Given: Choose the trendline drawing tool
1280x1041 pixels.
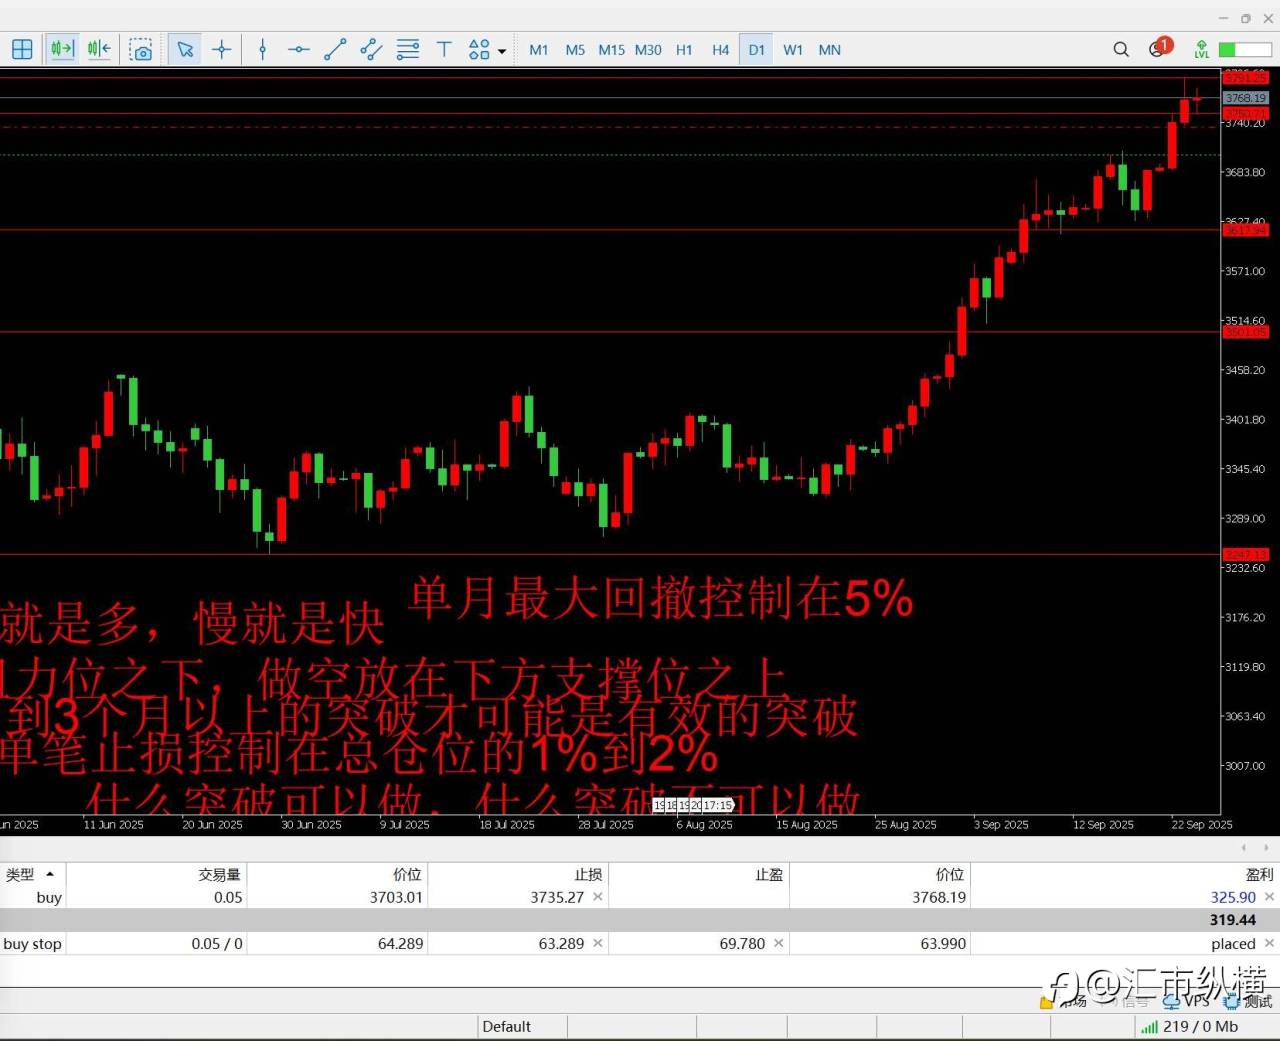Looking at the screenshot, I should point(335,49).
